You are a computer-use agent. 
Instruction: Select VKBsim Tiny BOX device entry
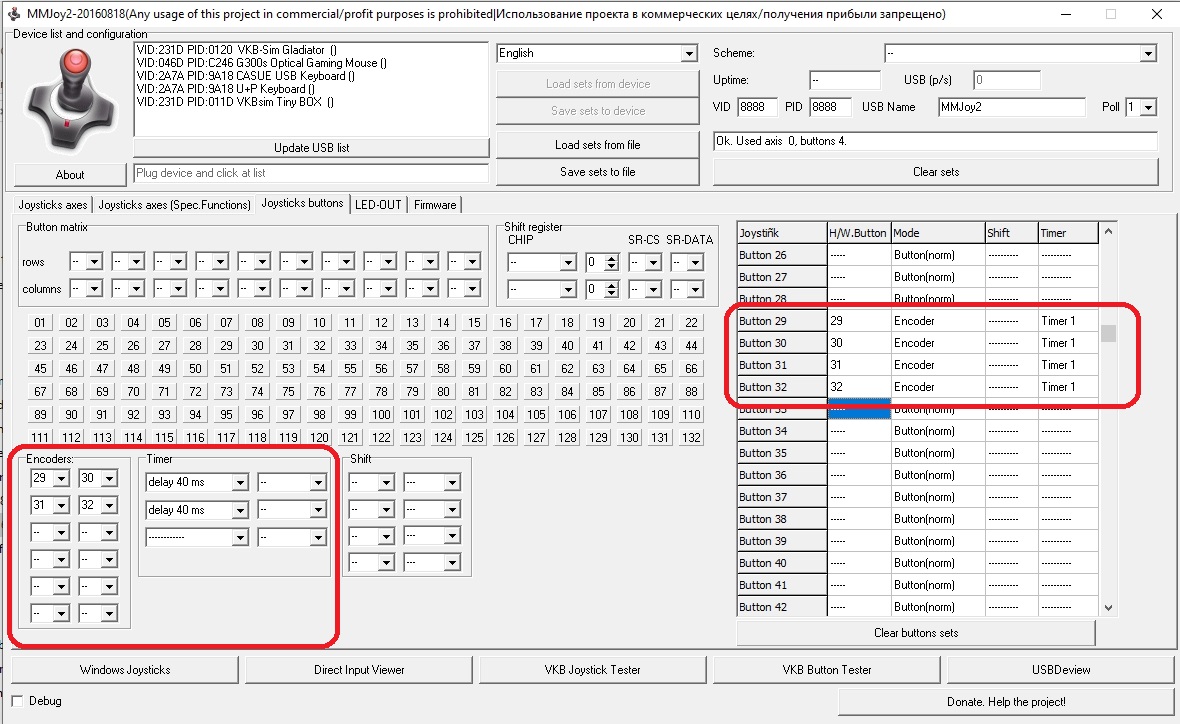coord(235,102)
